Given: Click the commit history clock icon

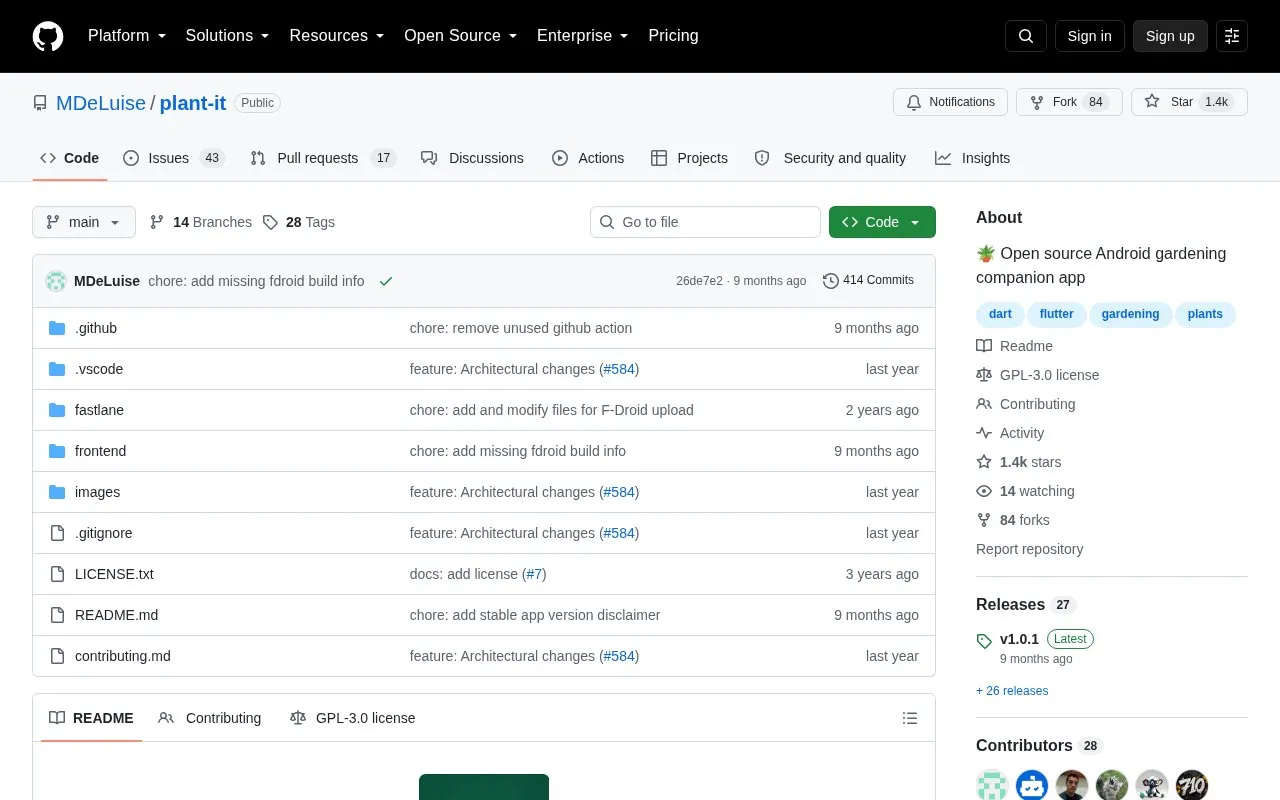Looking at the screenshot, I should 830,281.
